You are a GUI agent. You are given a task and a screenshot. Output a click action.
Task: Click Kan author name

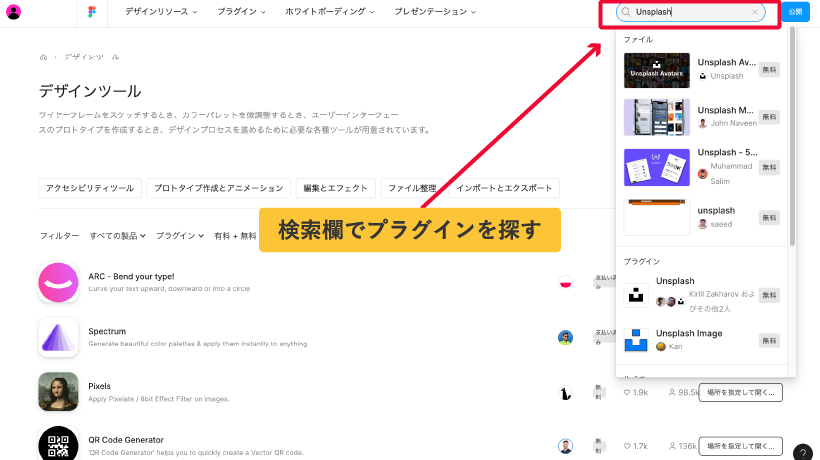tap(676, 347)
